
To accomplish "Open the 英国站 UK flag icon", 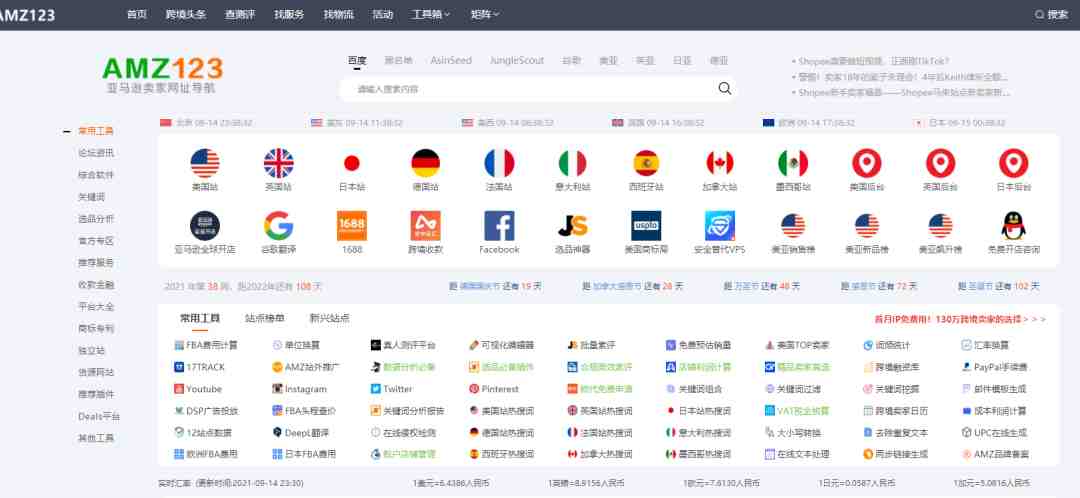I will [x=278, y=163].
